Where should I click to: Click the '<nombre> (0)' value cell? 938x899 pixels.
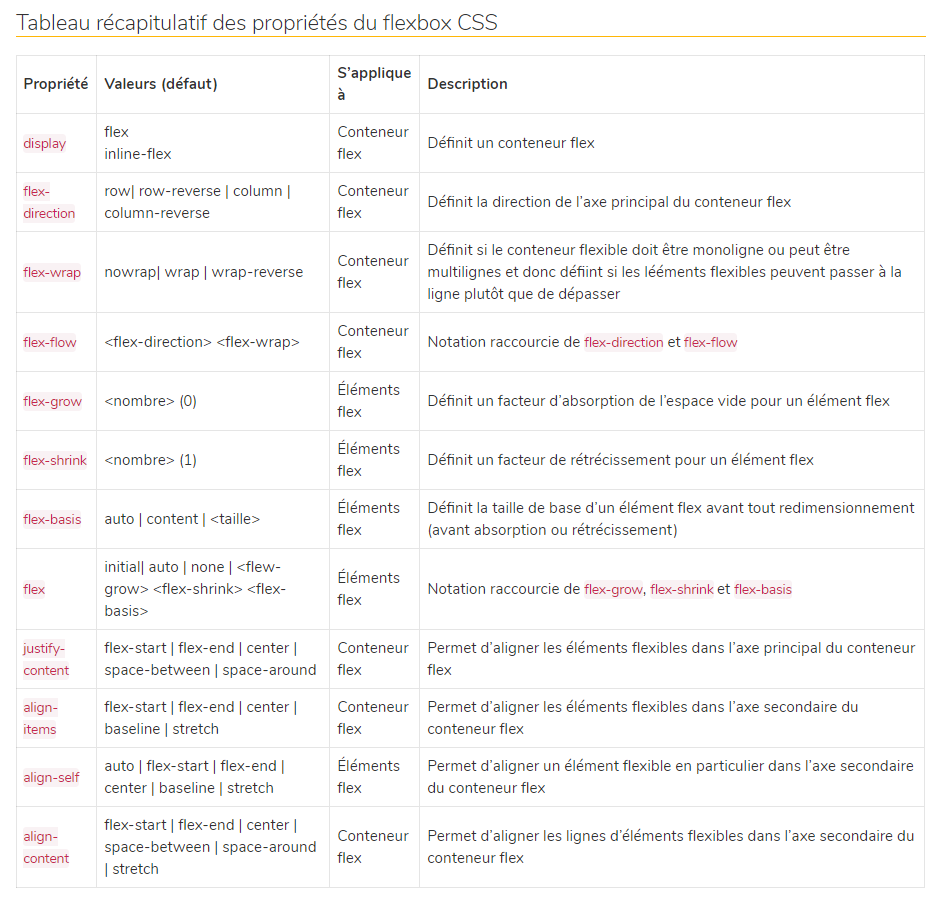click(x=151, y=401)
